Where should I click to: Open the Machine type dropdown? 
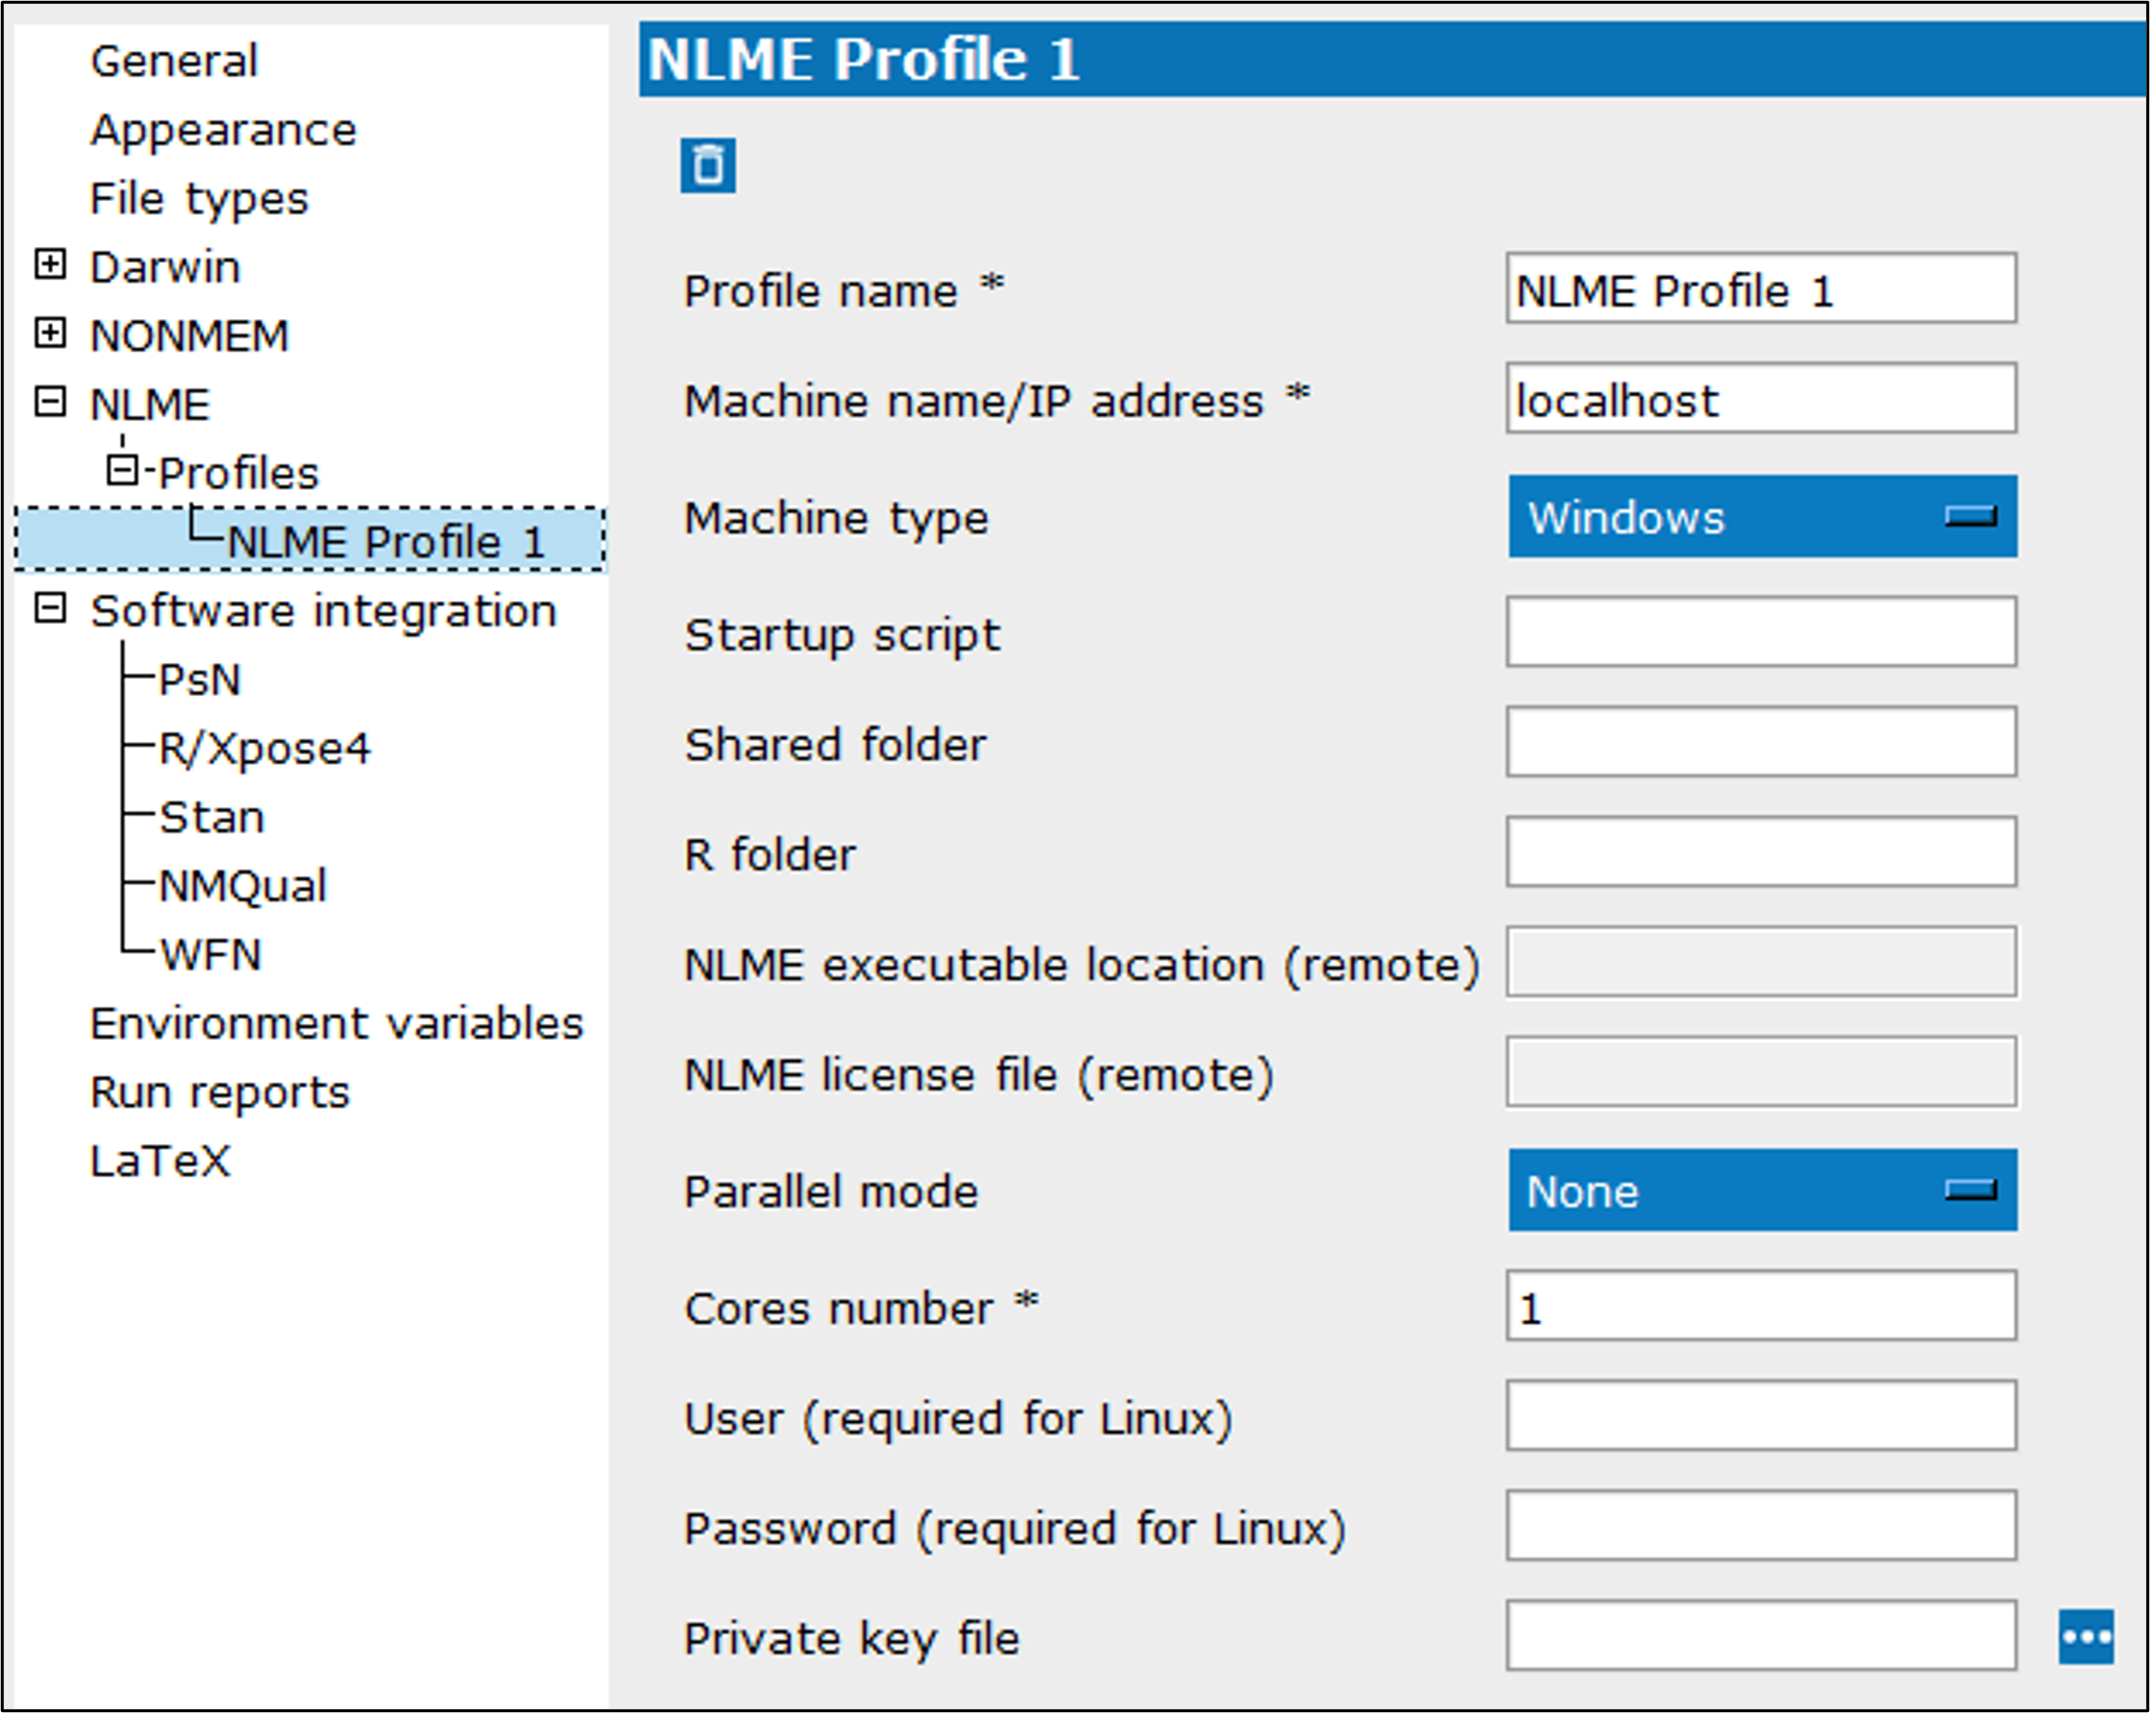(x=1762, y=516)
